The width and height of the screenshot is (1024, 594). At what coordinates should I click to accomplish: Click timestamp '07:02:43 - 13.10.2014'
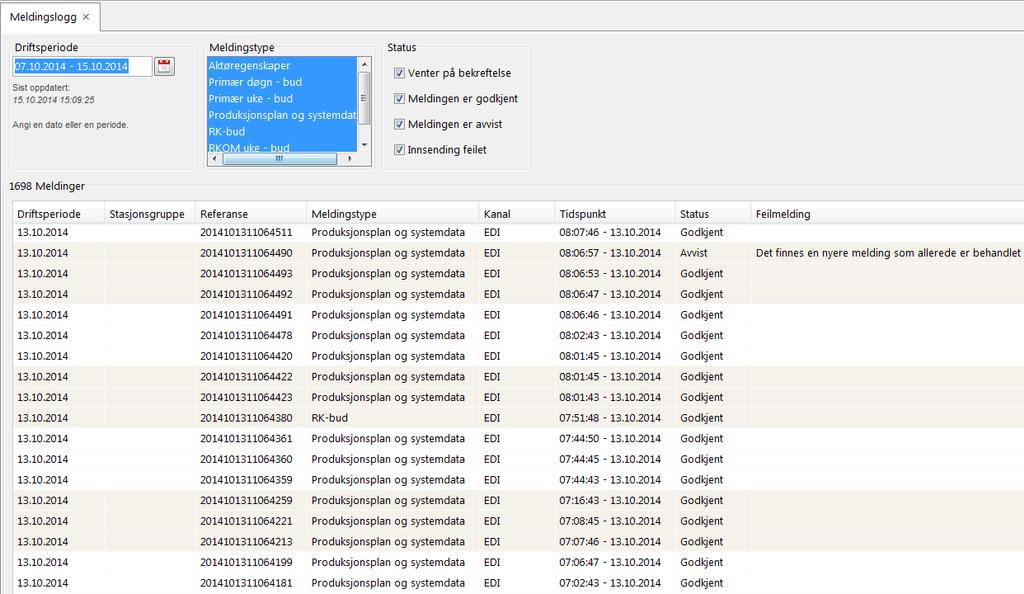[610, 583]
